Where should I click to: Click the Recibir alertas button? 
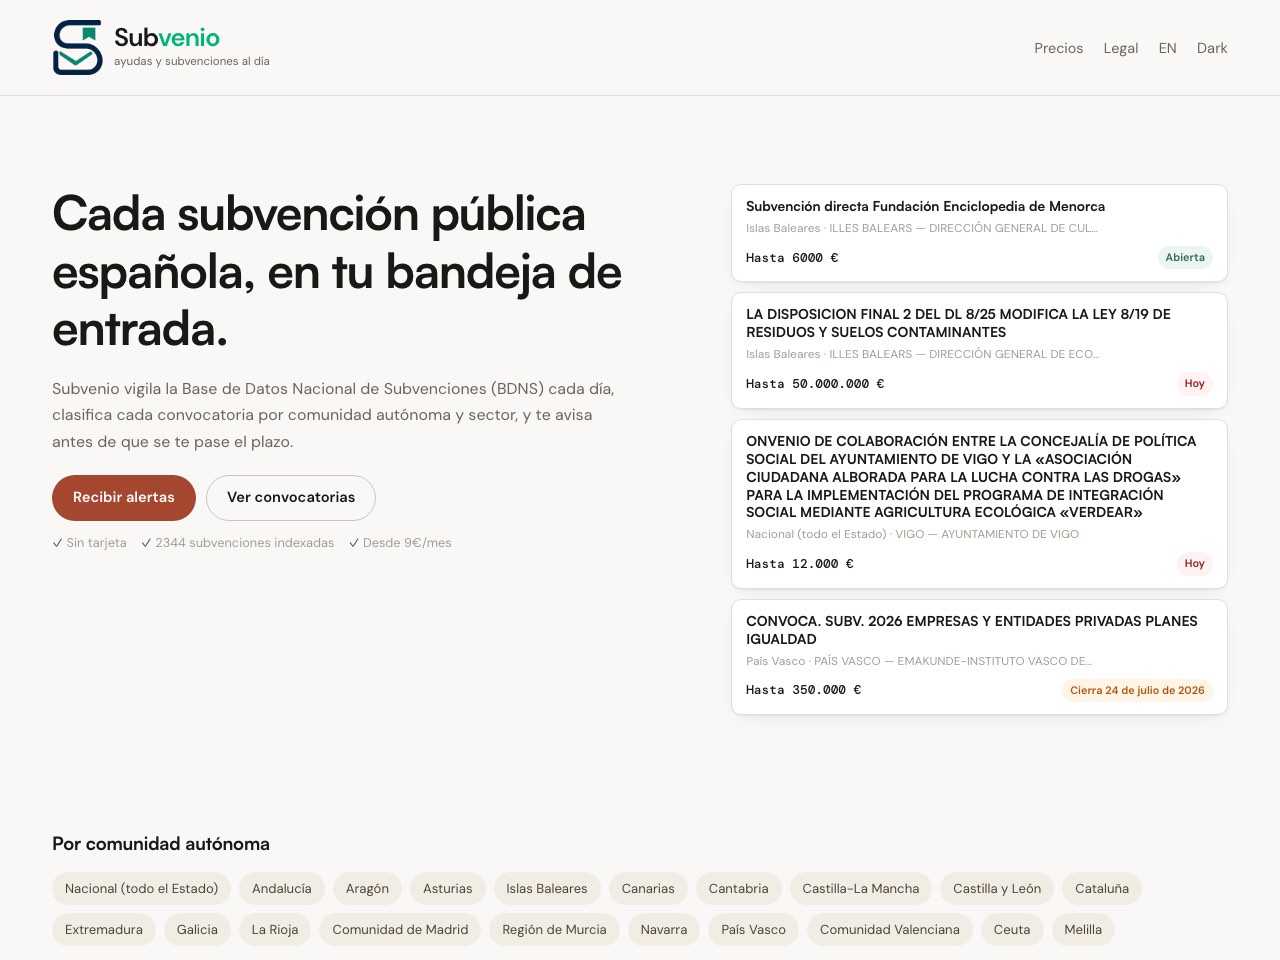pos(124,498)
